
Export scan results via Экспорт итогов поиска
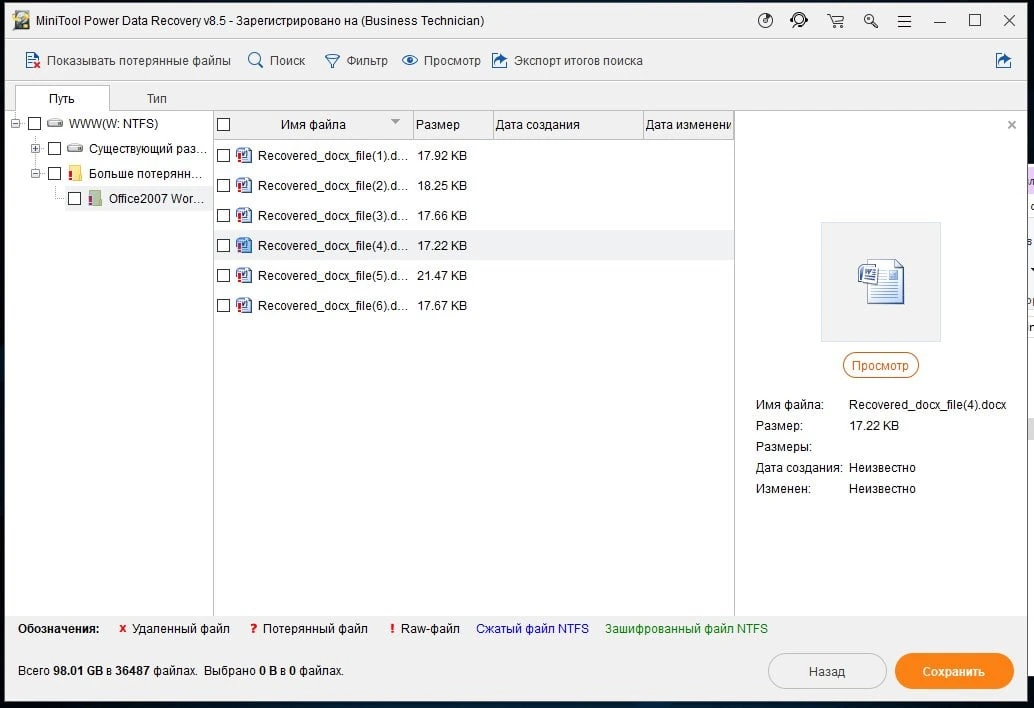[567, 61]
